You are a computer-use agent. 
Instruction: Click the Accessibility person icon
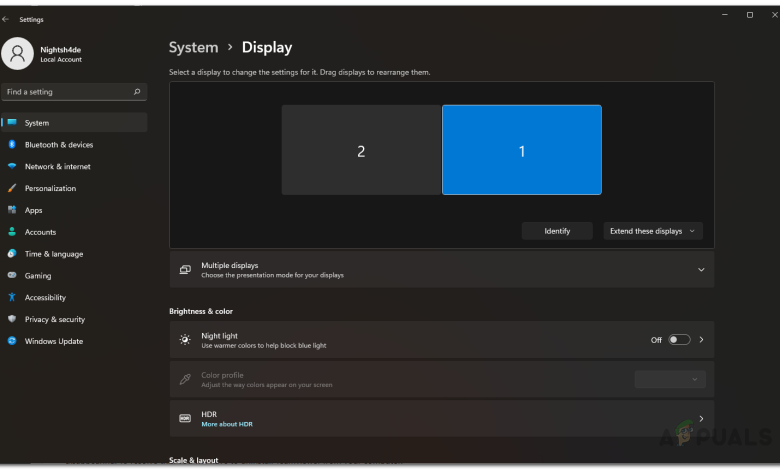coord(12,298)
